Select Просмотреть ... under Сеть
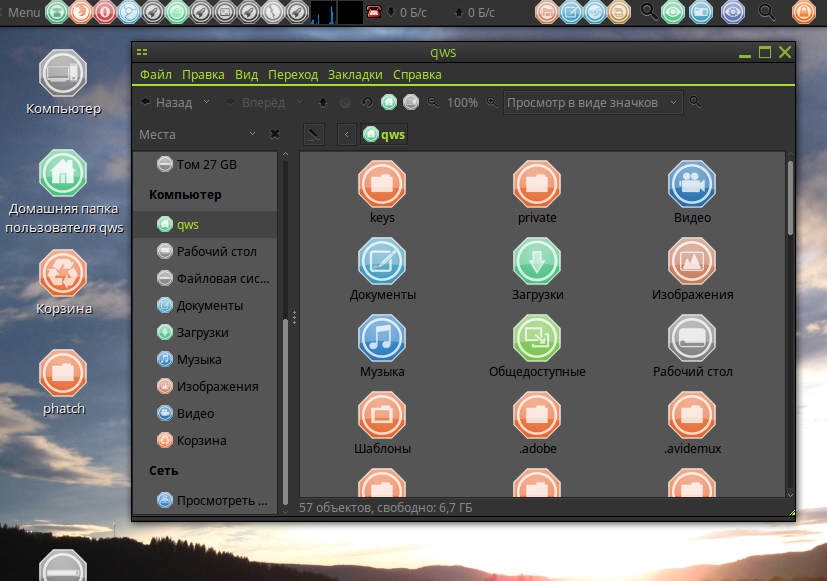The image size is (827, 581). click(x=205, y=500)
